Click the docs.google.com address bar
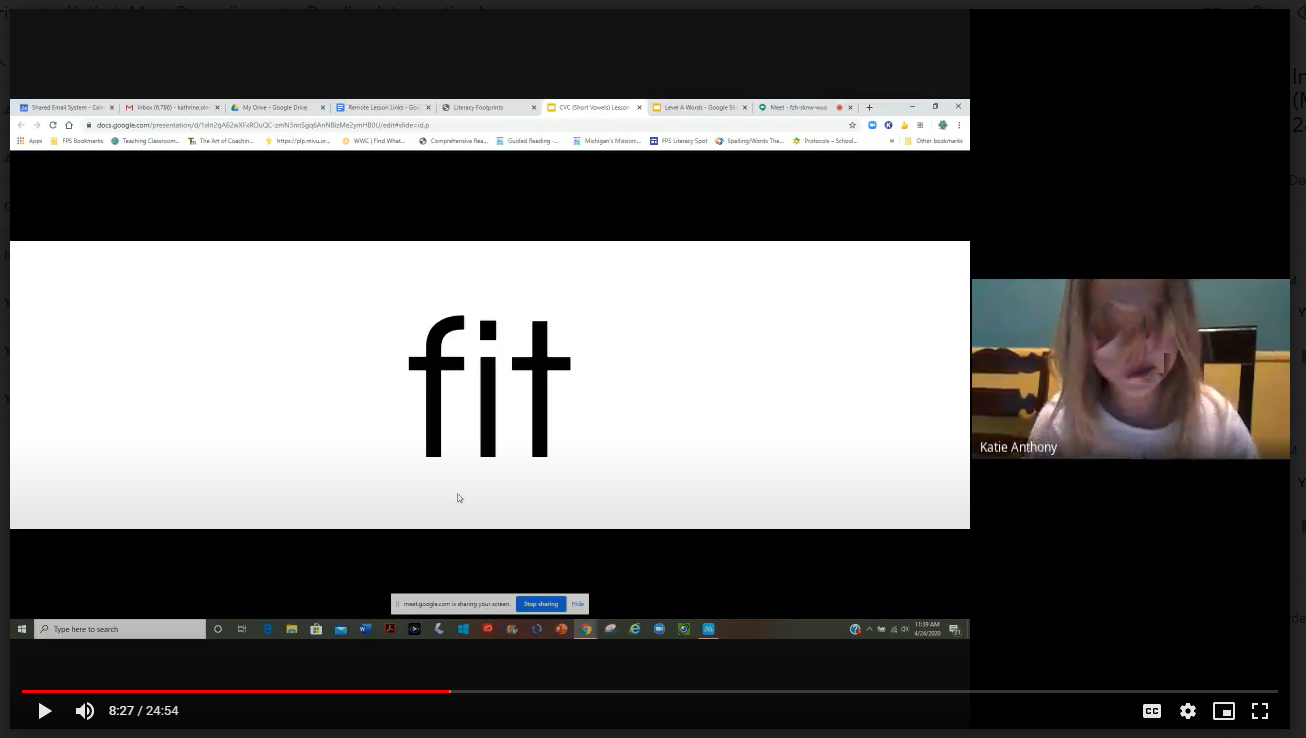The image size is (1306, 738). 470,125
